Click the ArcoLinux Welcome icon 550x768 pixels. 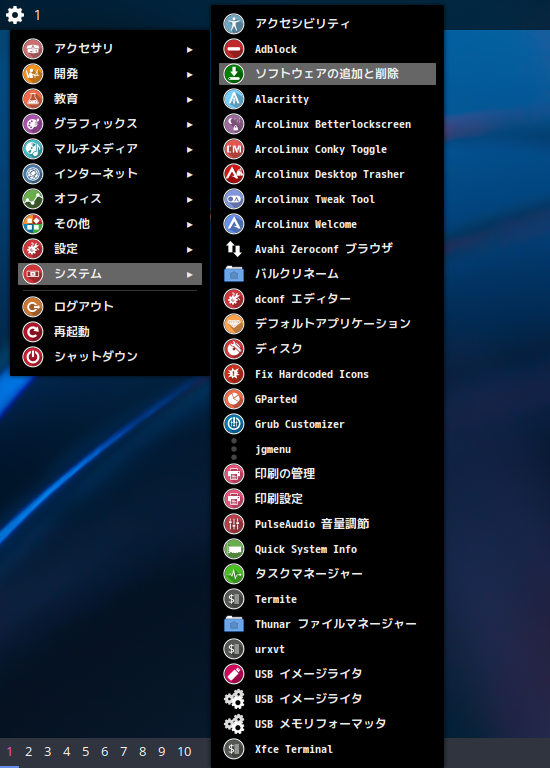pos(234,224)
